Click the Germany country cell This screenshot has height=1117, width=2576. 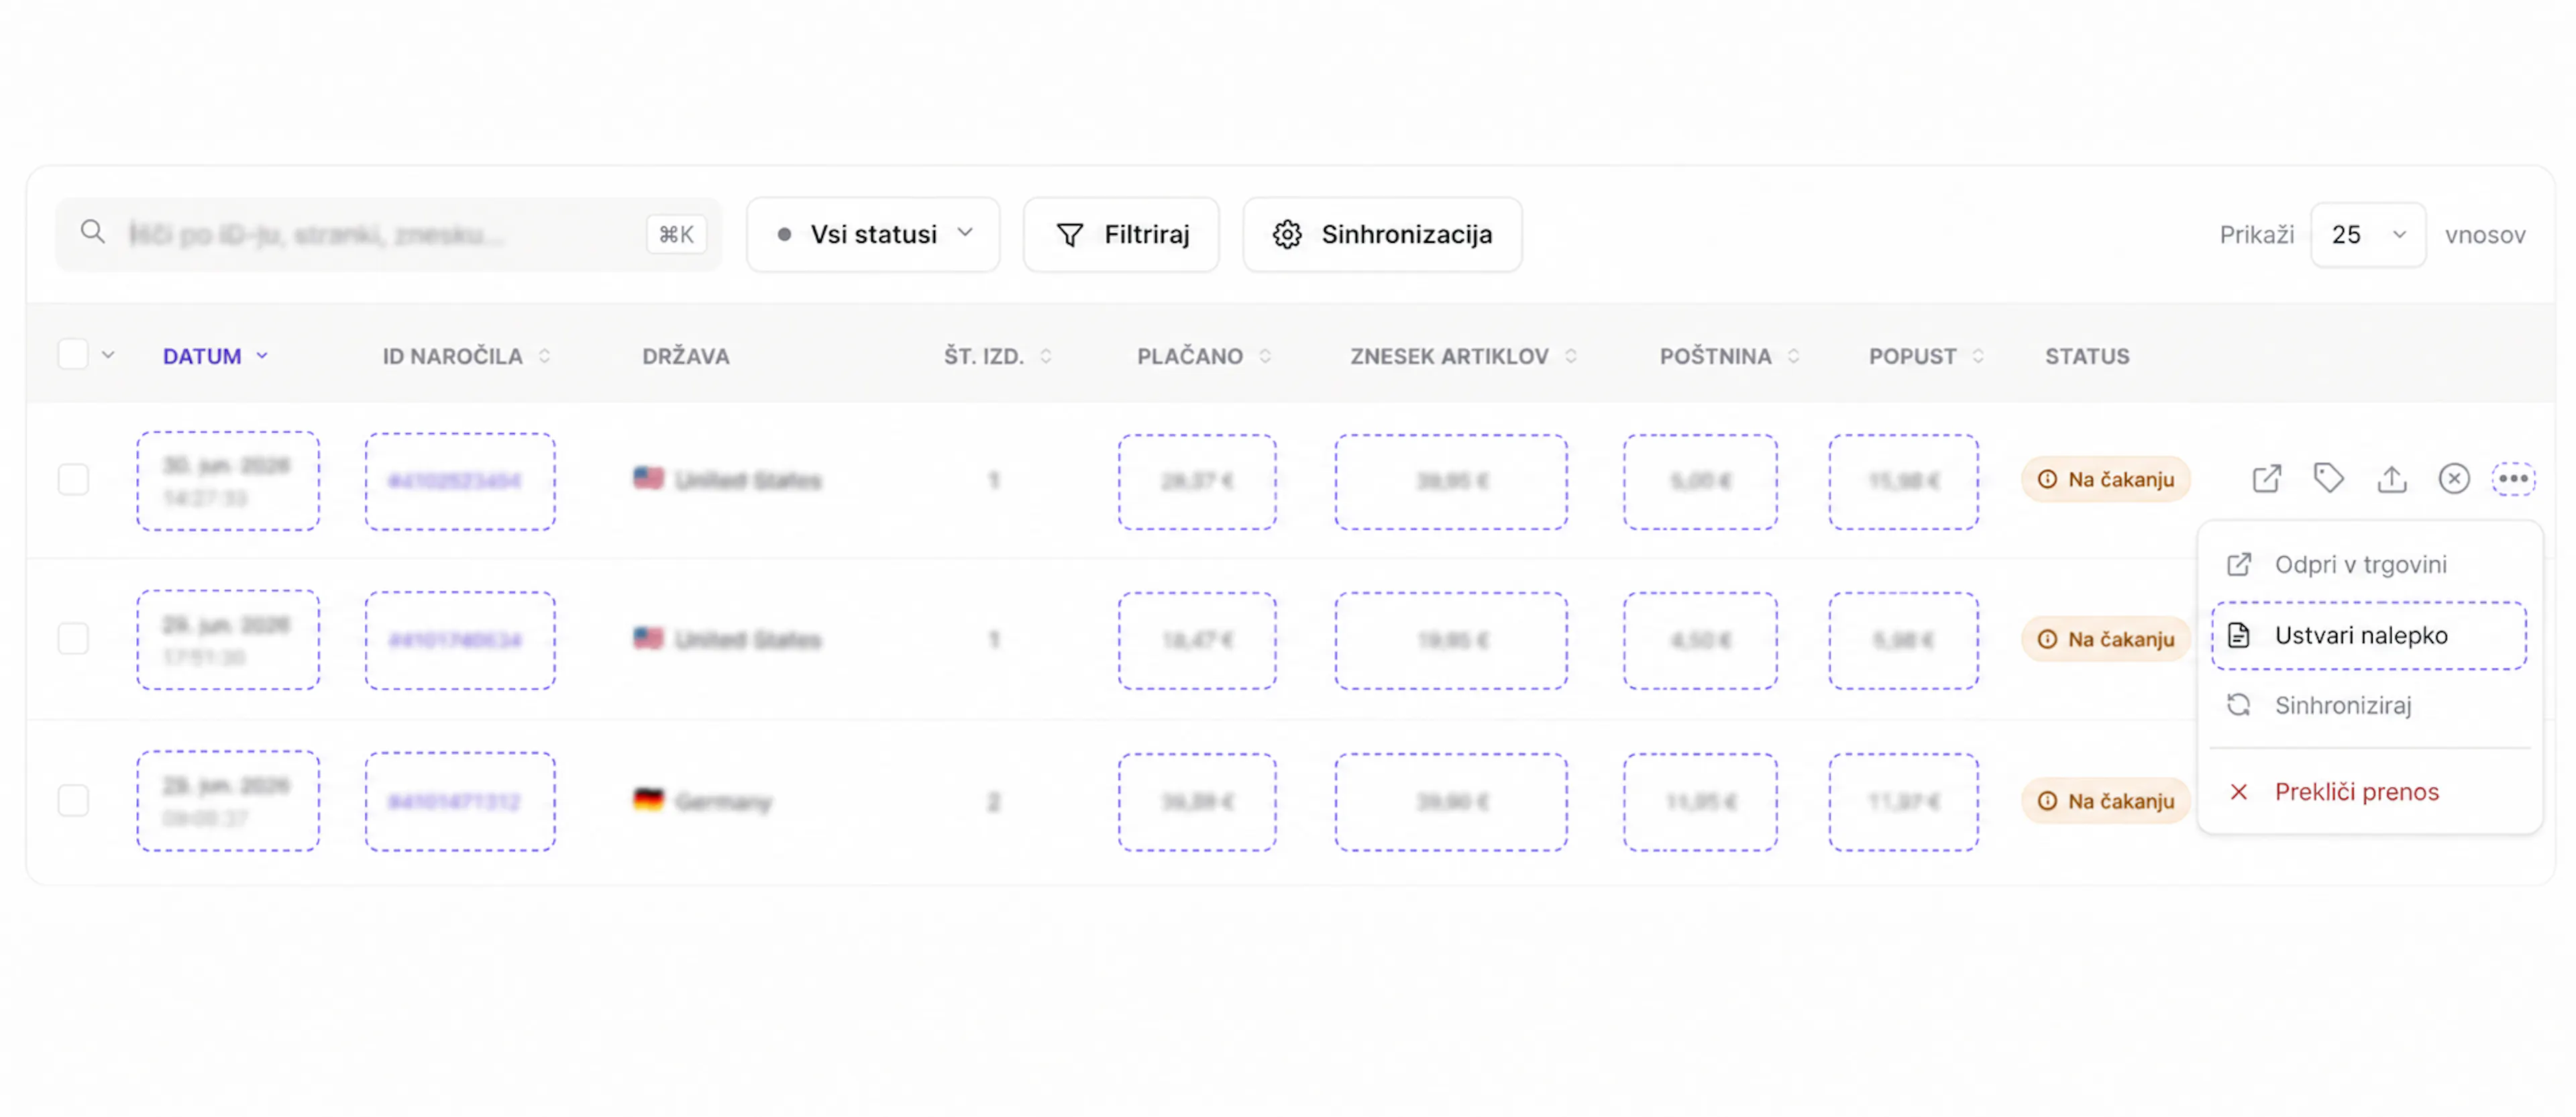click(x=703, y=801)
